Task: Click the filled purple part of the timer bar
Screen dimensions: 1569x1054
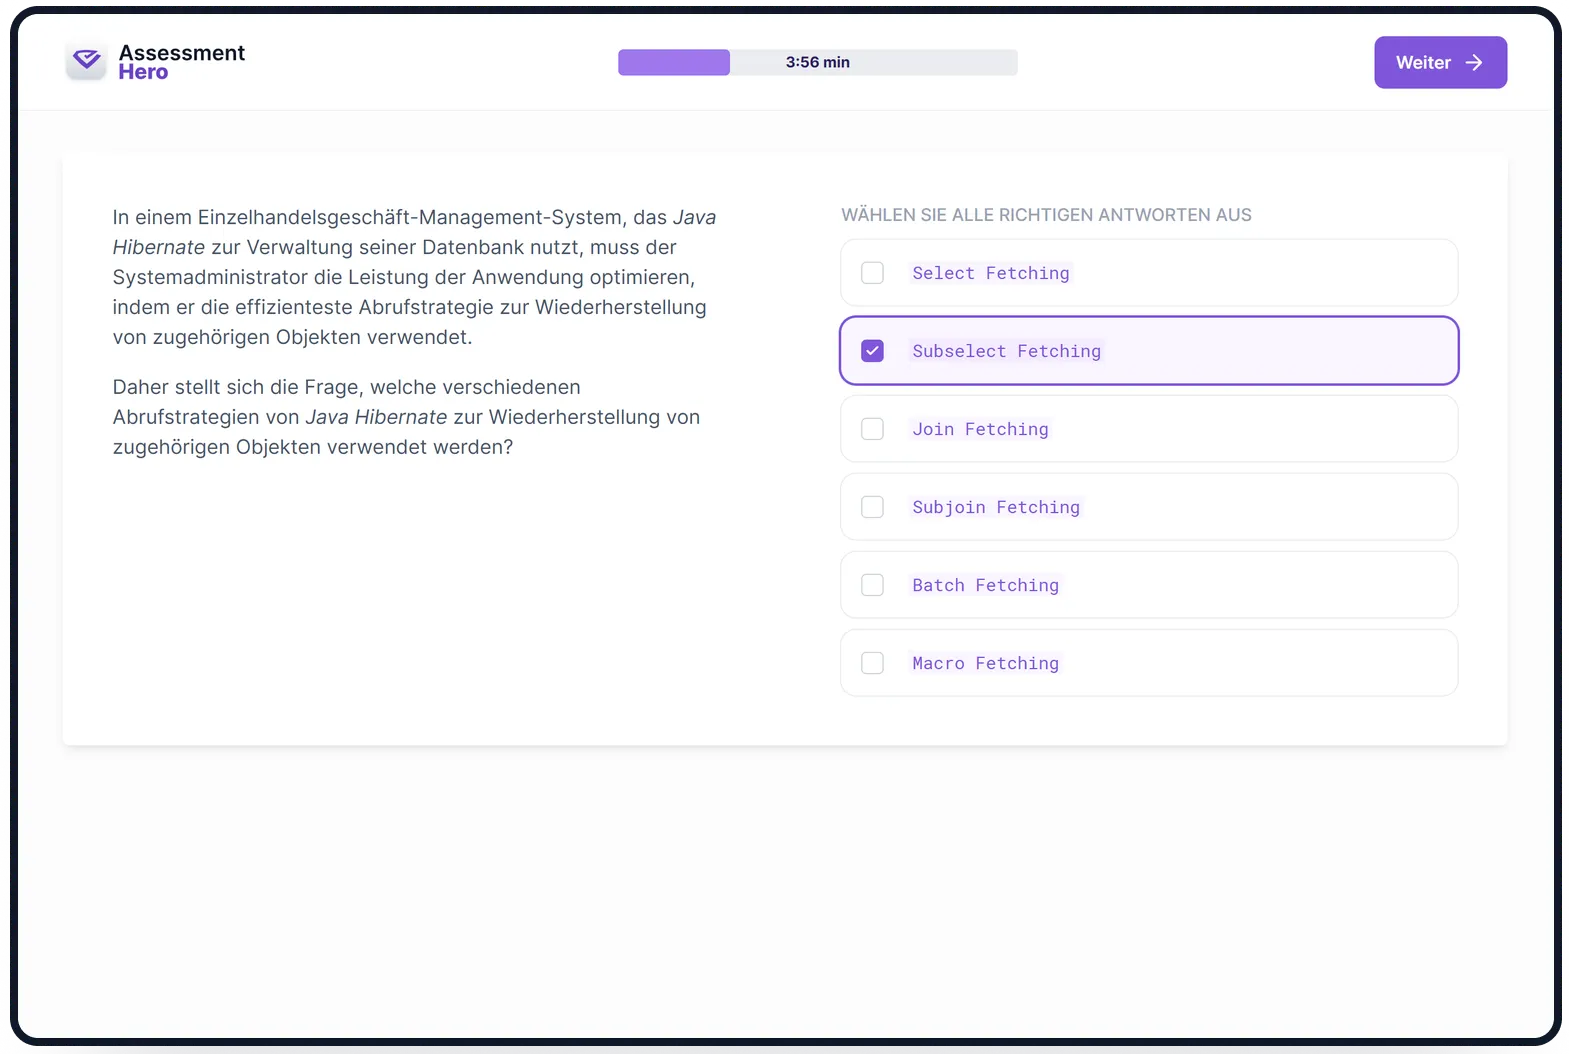Action: [673, 62]
